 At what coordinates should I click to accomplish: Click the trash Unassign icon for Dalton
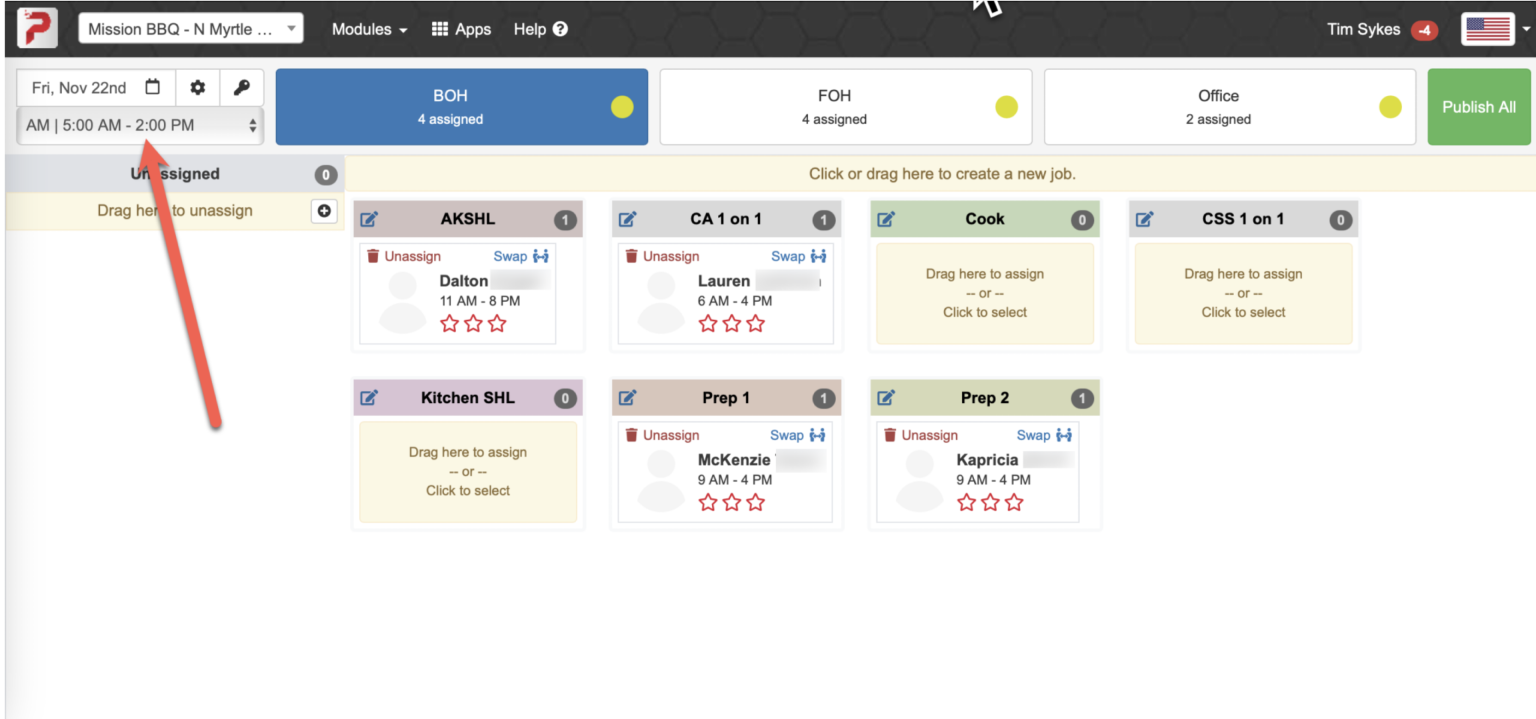(373, 256)
